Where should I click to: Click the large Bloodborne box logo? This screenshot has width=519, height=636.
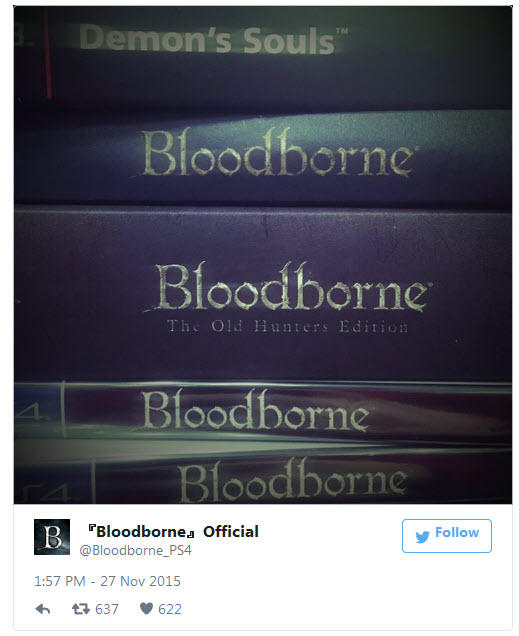(290, 286)
